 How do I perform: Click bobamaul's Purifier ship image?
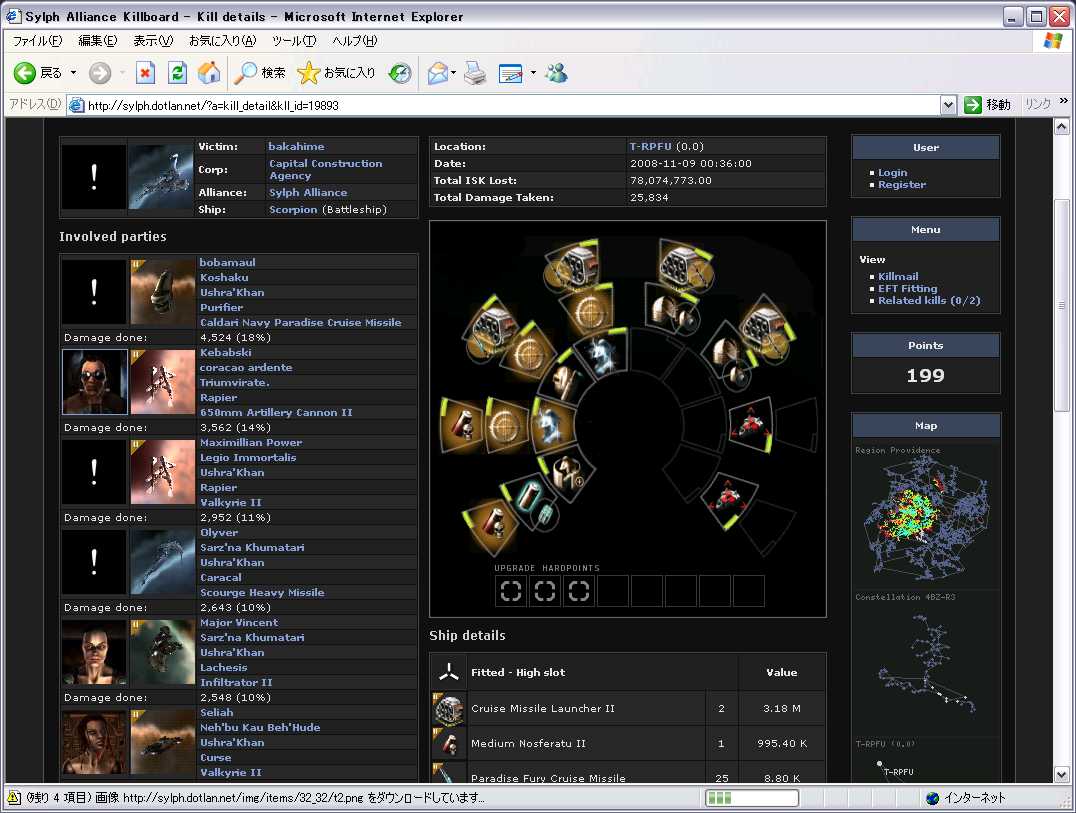[x=163, y=292]
